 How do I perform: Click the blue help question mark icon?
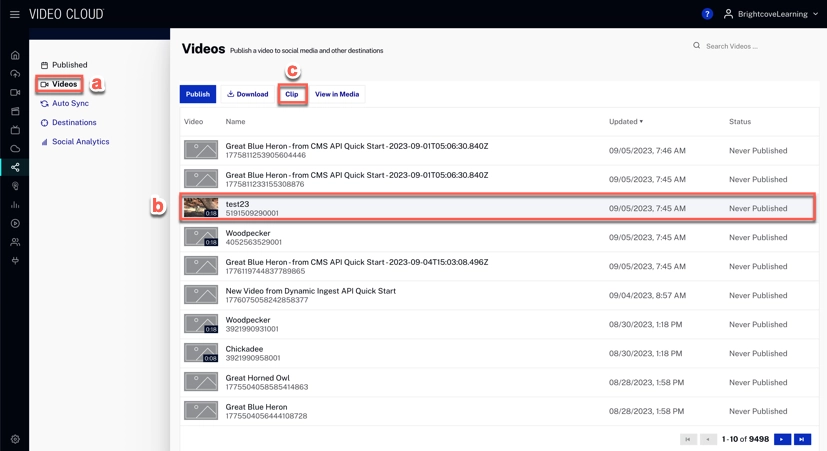pos(706,14)
